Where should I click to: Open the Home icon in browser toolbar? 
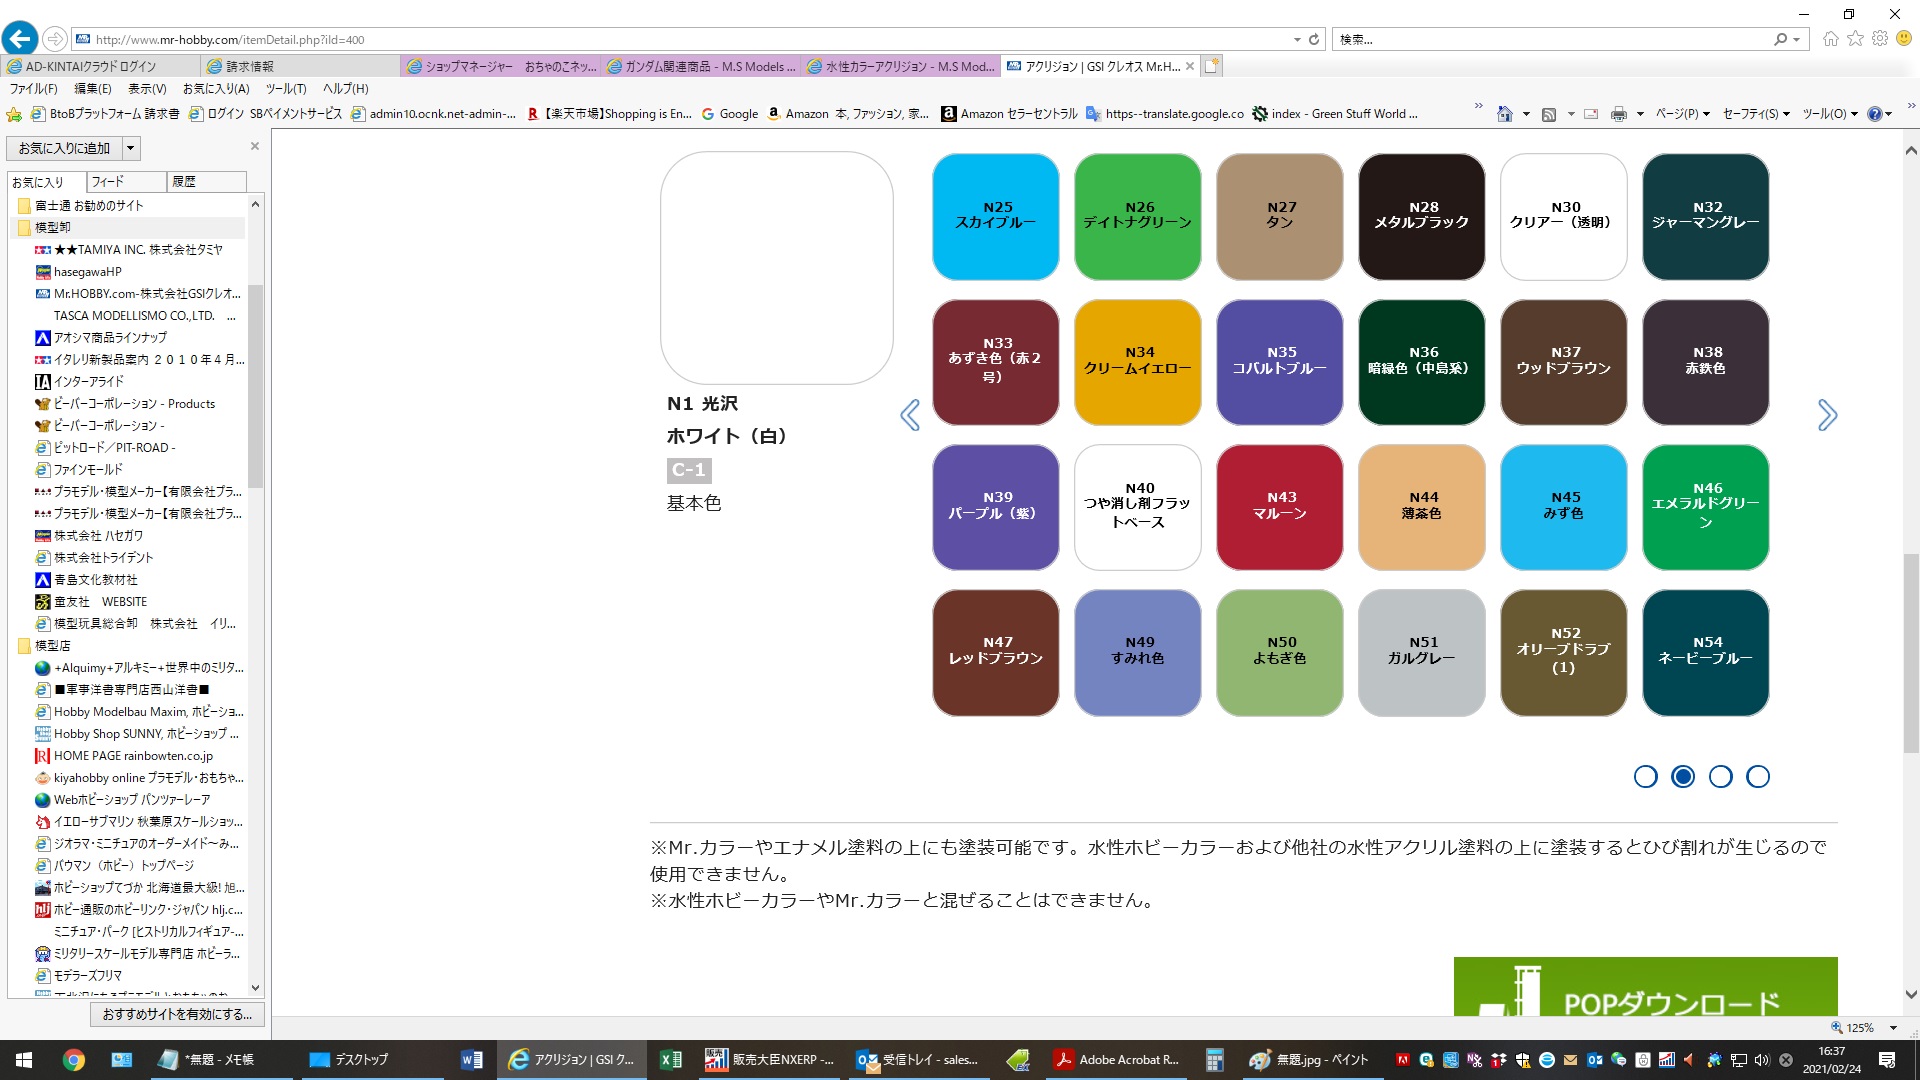(1831, 39)
